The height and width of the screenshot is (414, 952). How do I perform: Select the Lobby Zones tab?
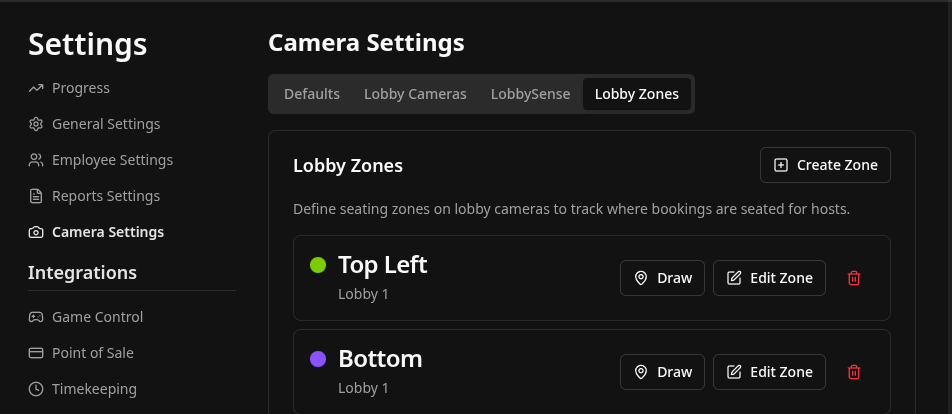[637, 94]
